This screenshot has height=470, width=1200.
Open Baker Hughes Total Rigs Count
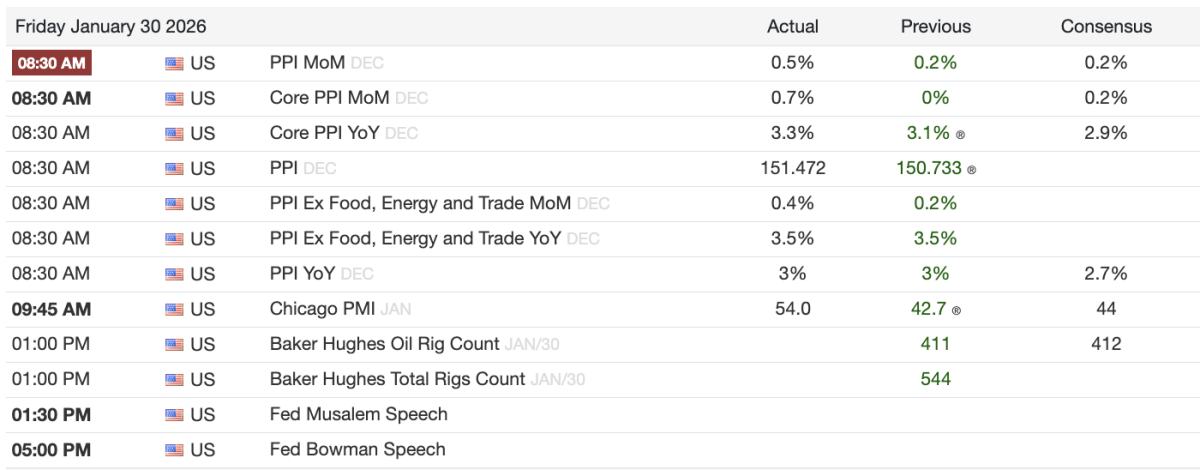point(397,379)
